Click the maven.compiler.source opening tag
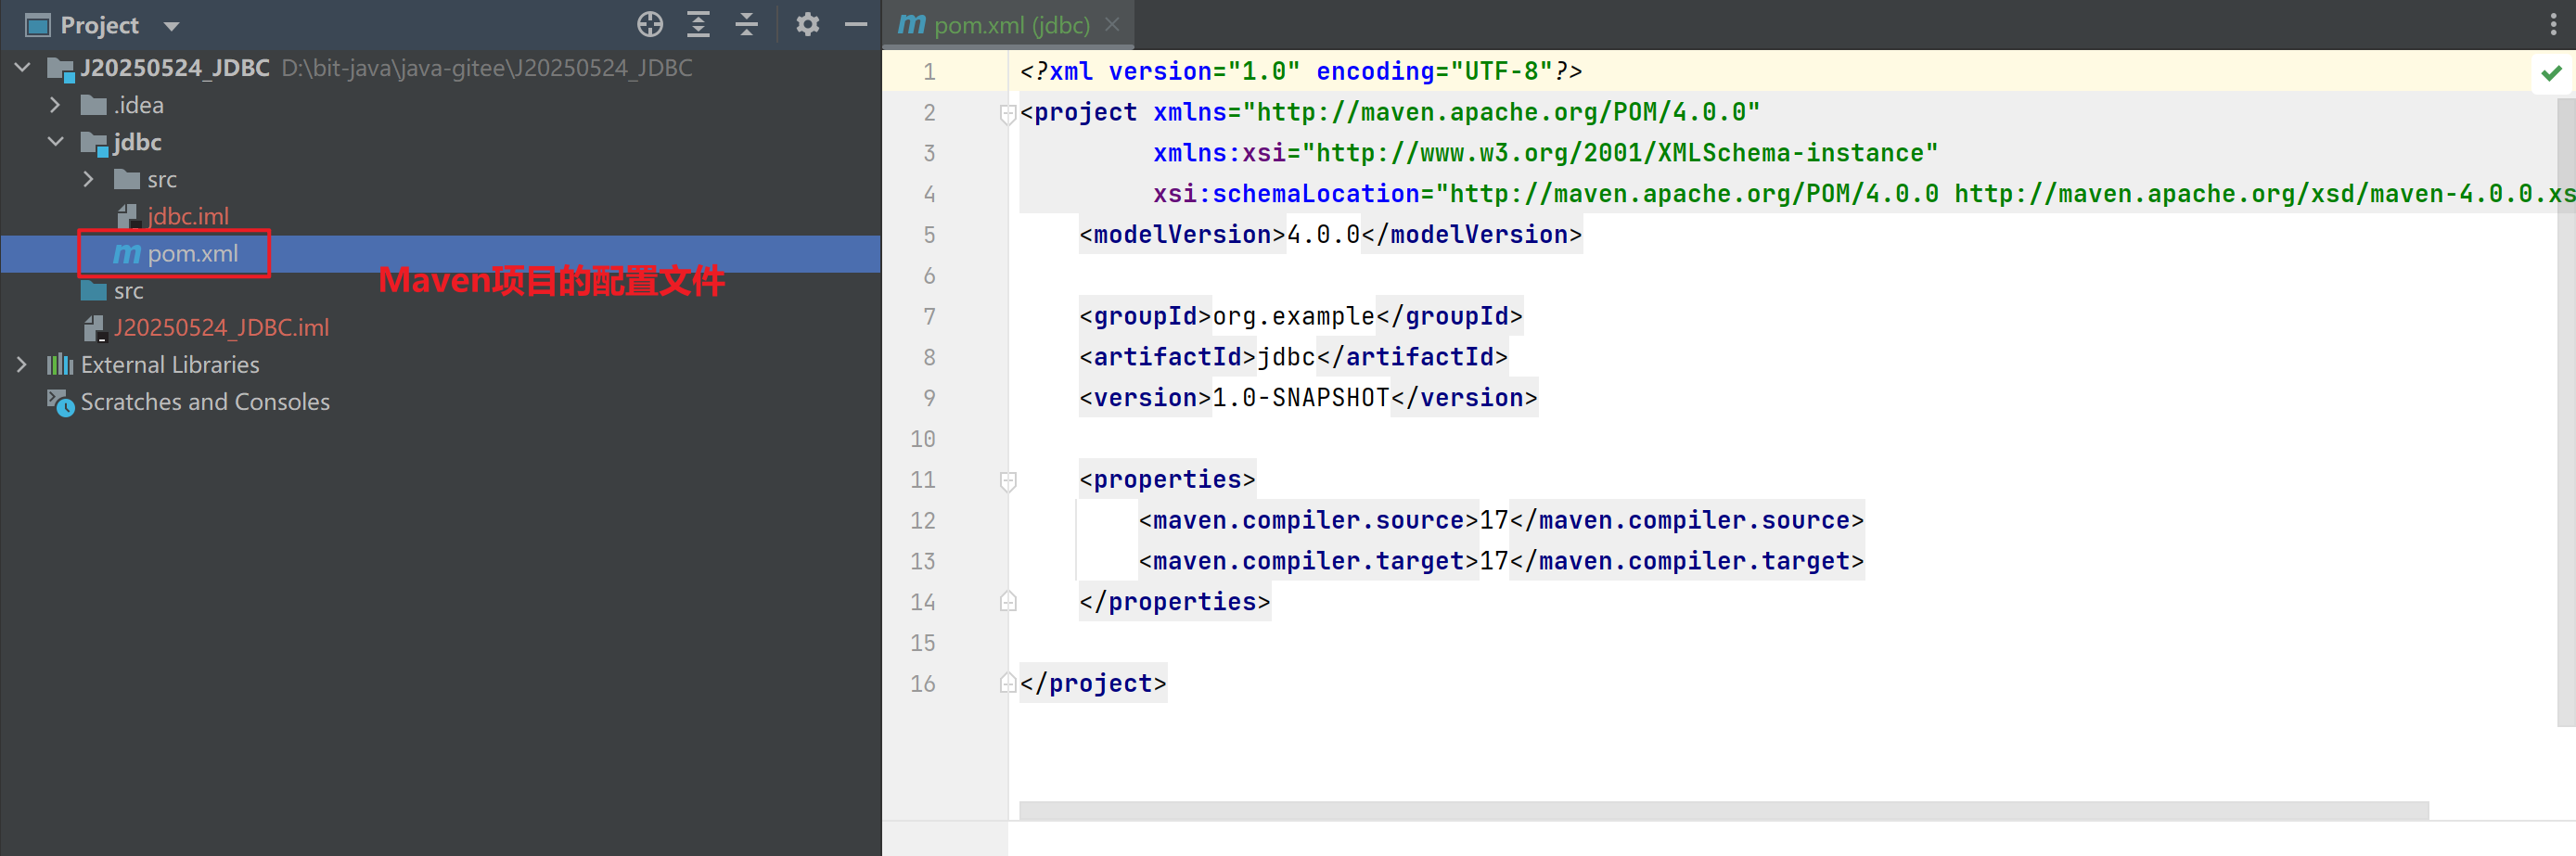 point(1309,521)
